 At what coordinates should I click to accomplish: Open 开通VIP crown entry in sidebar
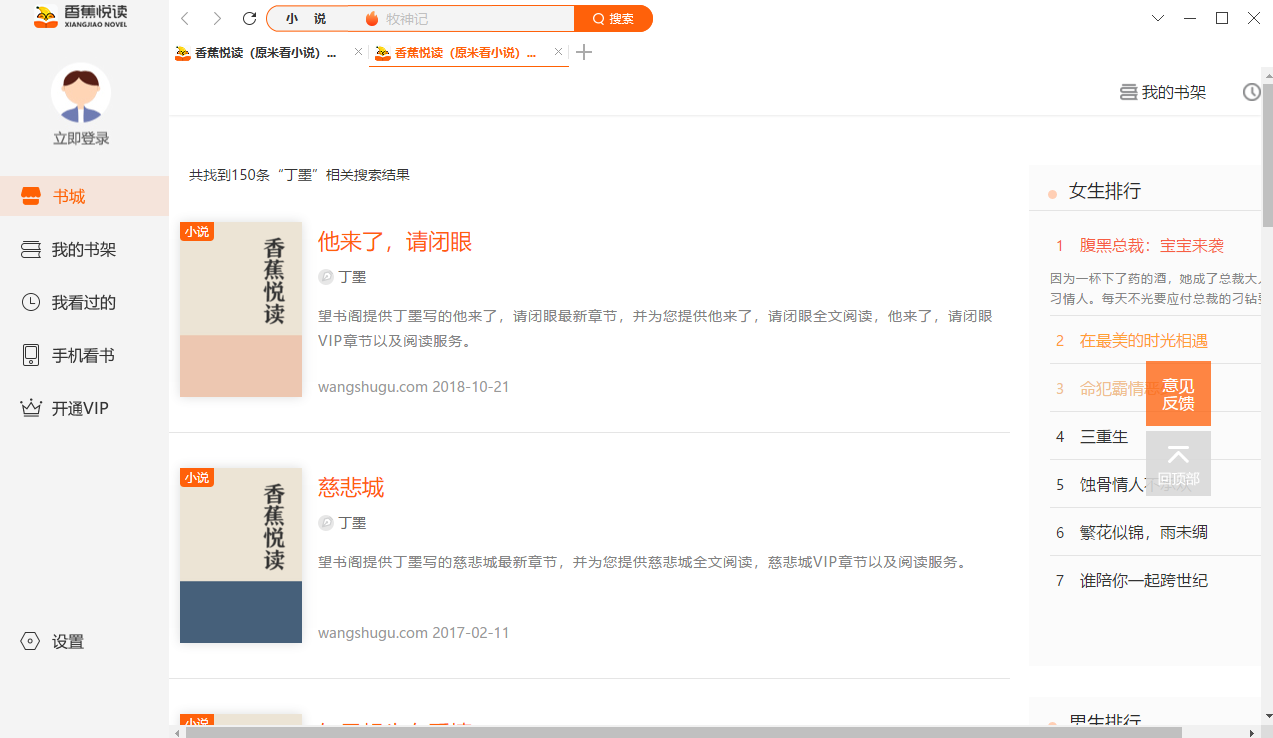tap(84, 408)
